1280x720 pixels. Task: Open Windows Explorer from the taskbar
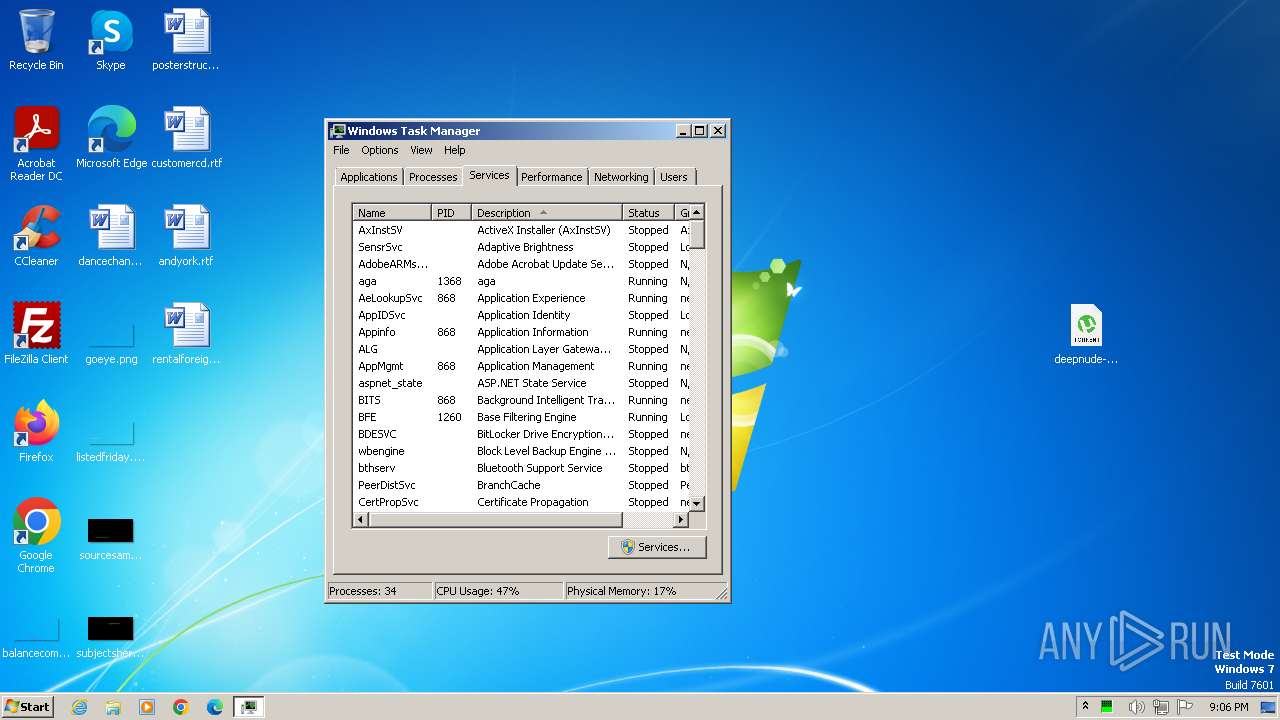(113, 707)
